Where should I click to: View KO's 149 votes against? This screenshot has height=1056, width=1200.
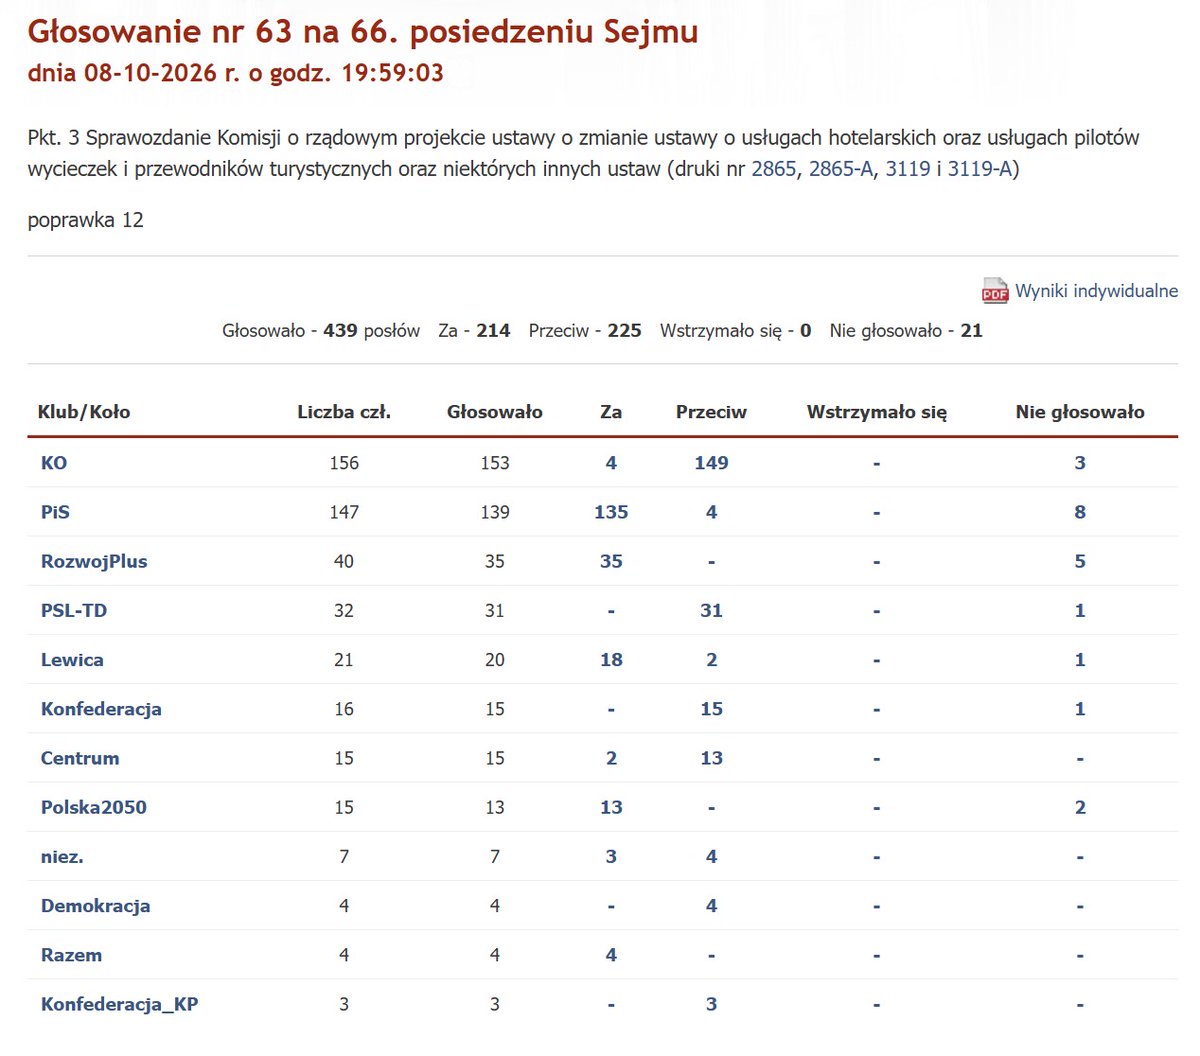(711, 463)
